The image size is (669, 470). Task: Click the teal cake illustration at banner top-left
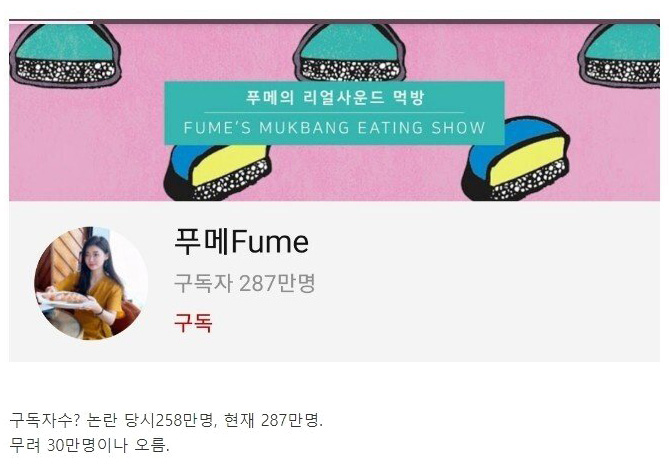pyautogui.click(x=65, y=55)
